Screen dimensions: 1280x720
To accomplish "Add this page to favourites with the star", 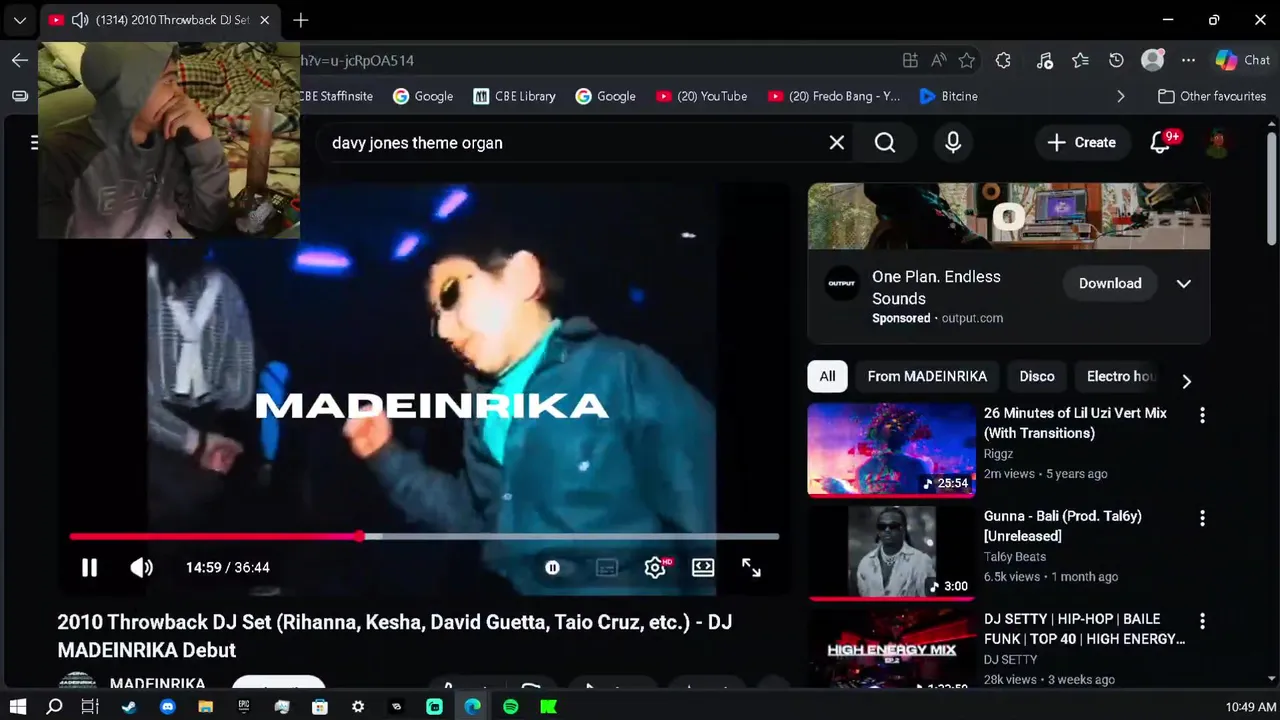I will click(x=966, y=60).
